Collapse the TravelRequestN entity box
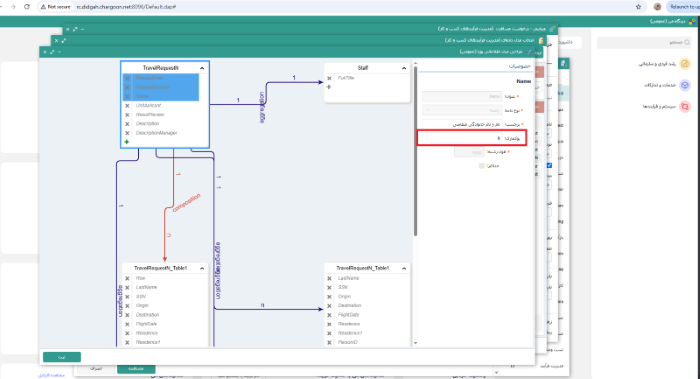The height and width of the screenshot is (379, 700). (202, 68)
